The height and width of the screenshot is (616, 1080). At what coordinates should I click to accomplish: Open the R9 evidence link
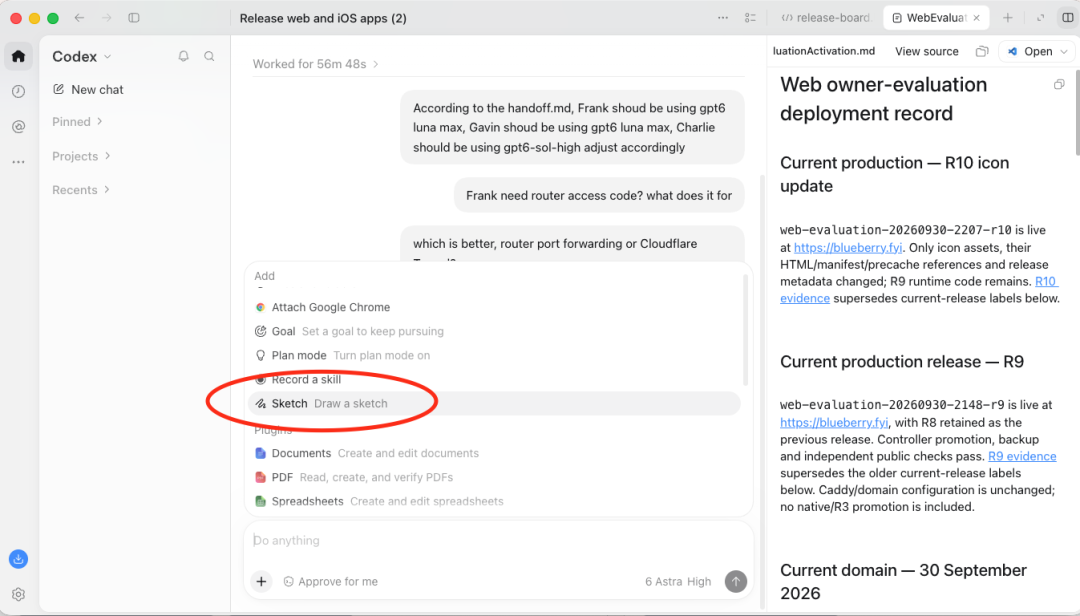pos(1022,456)
